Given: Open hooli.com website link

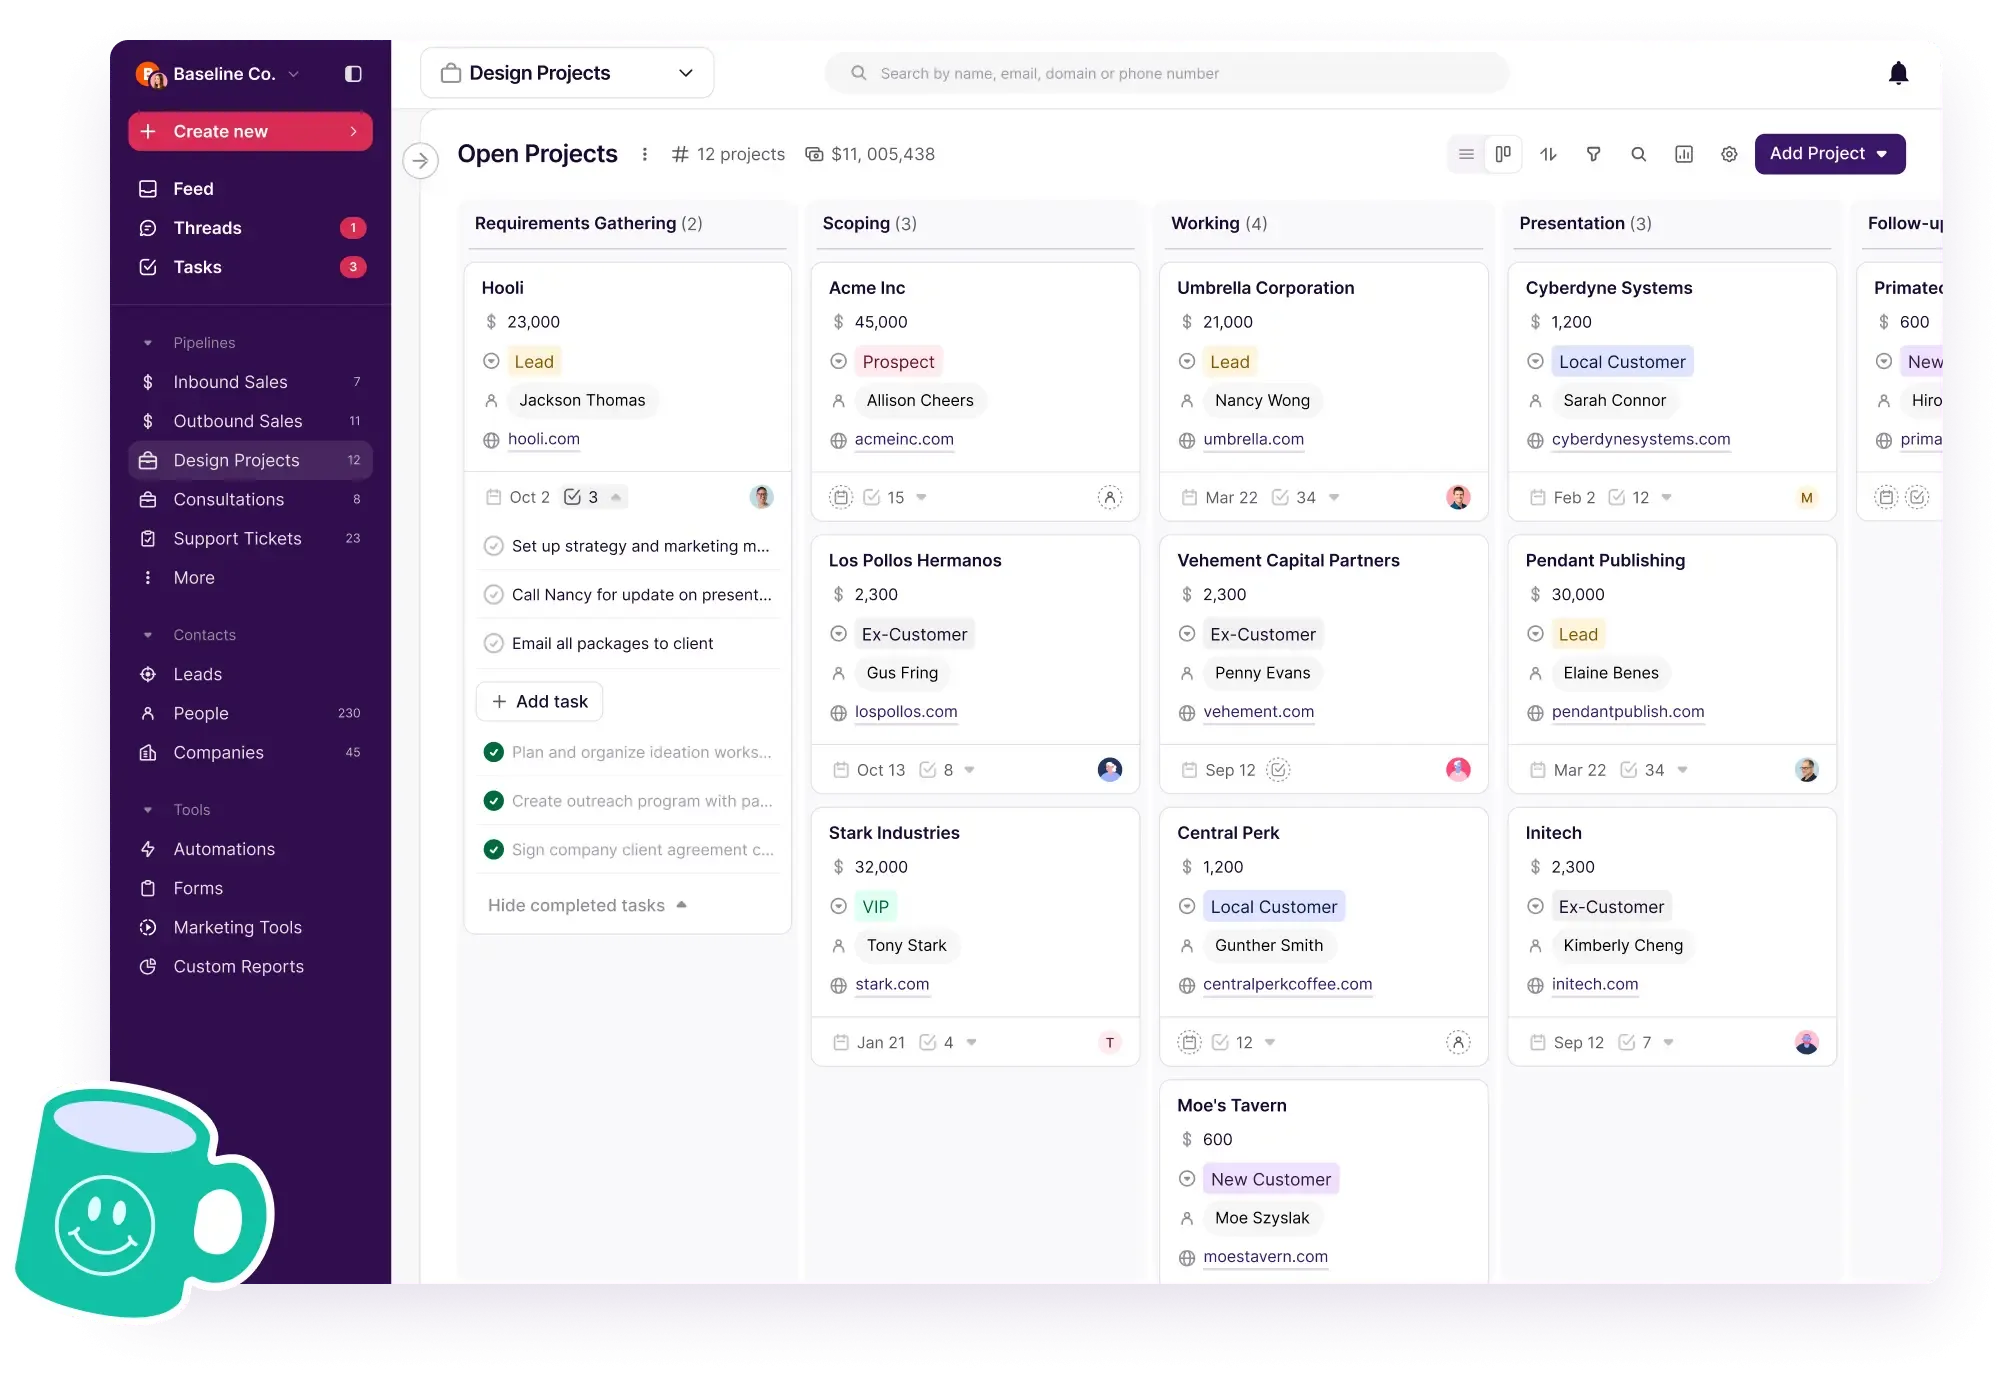Looking at the screenshot, I should coord(543,439).
